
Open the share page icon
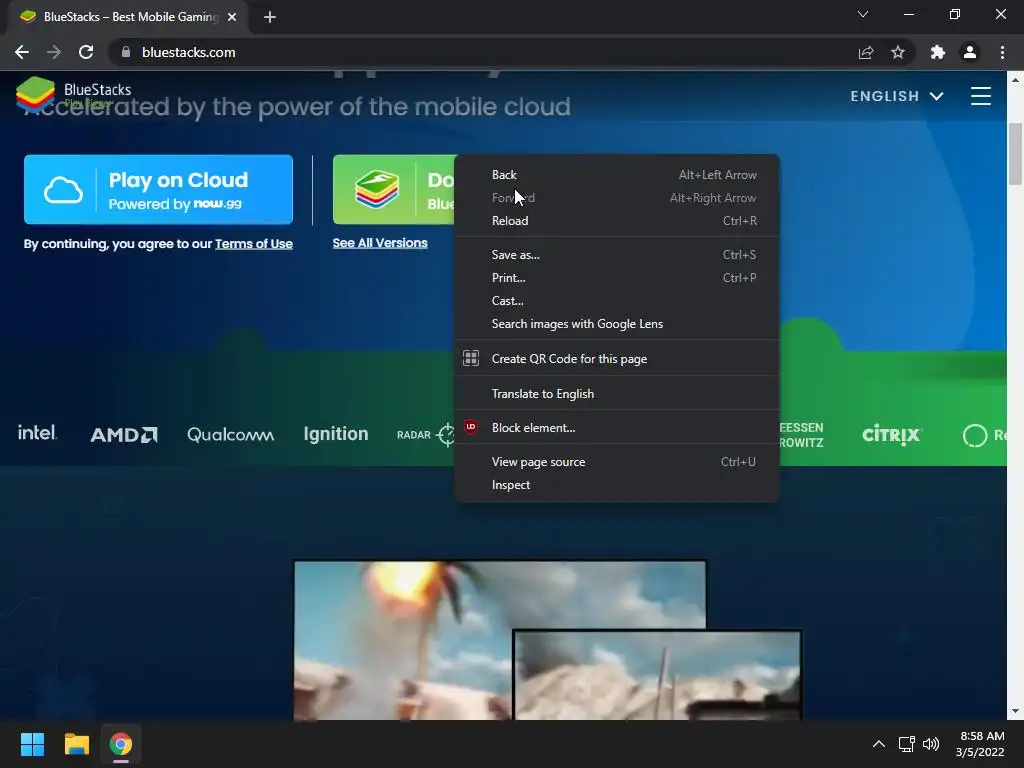coord(866,52)
